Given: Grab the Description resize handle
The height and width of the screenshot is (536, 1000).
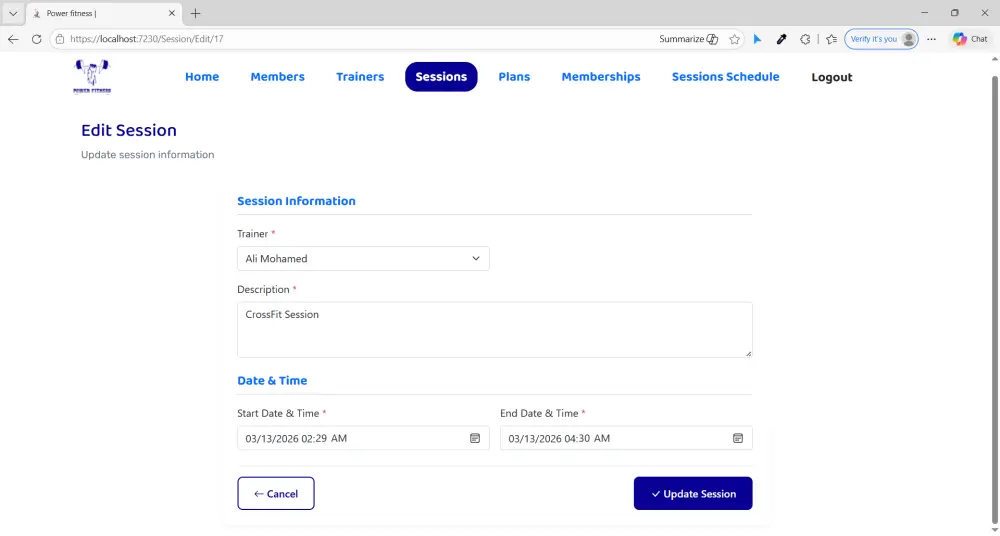Looking at the screenshot, I should (x=748, y=353).
